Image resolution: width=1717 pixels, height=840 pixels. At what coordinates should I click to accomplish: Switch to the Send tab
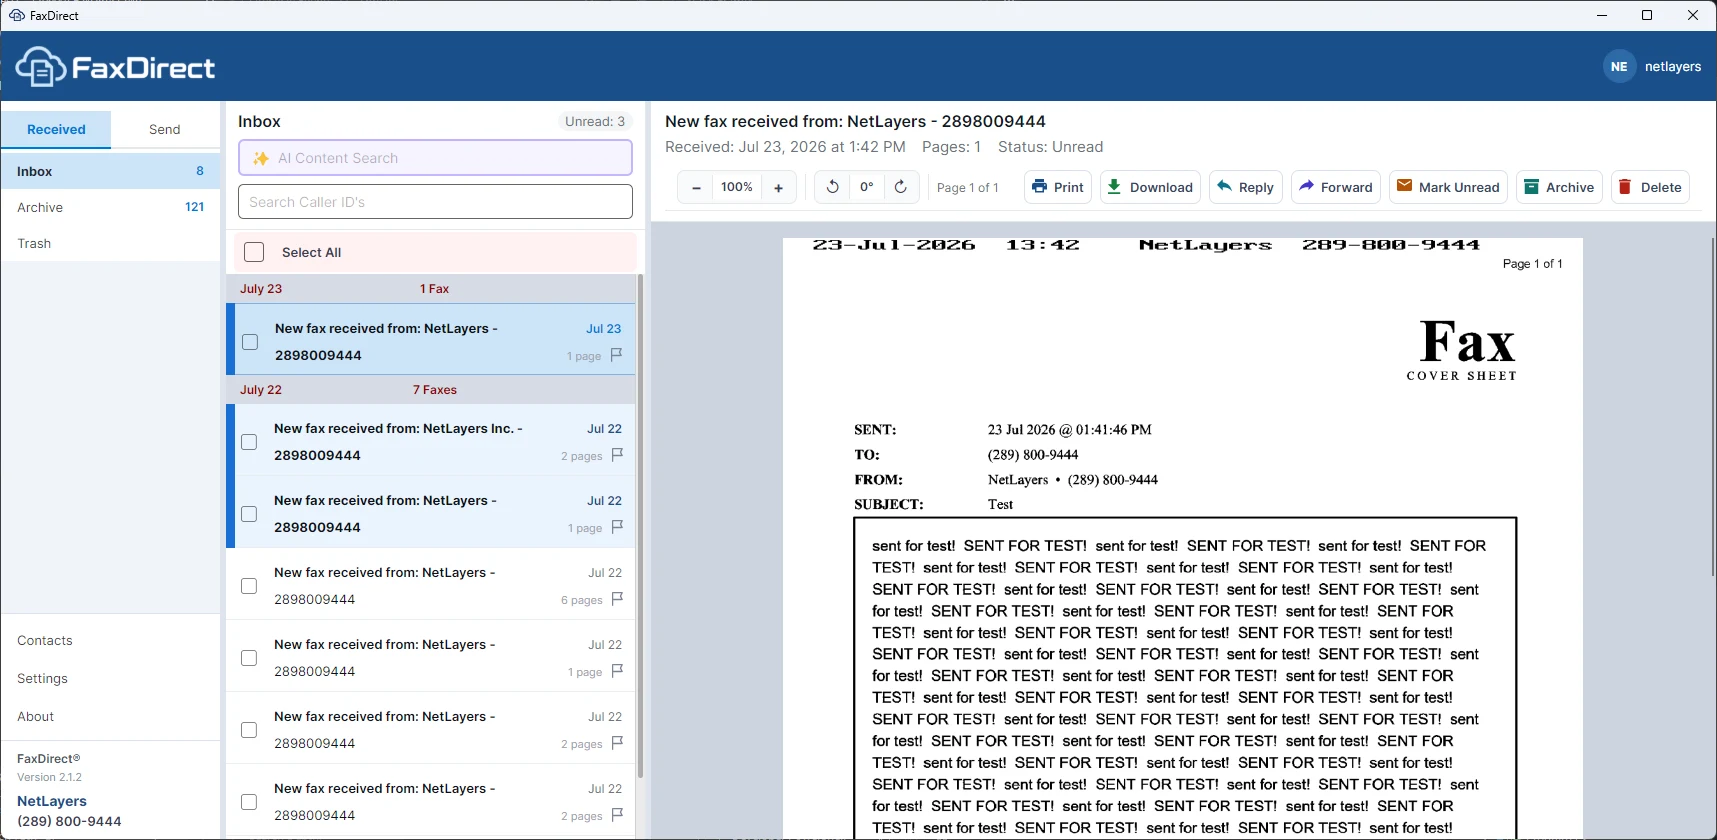pos(165,129)
